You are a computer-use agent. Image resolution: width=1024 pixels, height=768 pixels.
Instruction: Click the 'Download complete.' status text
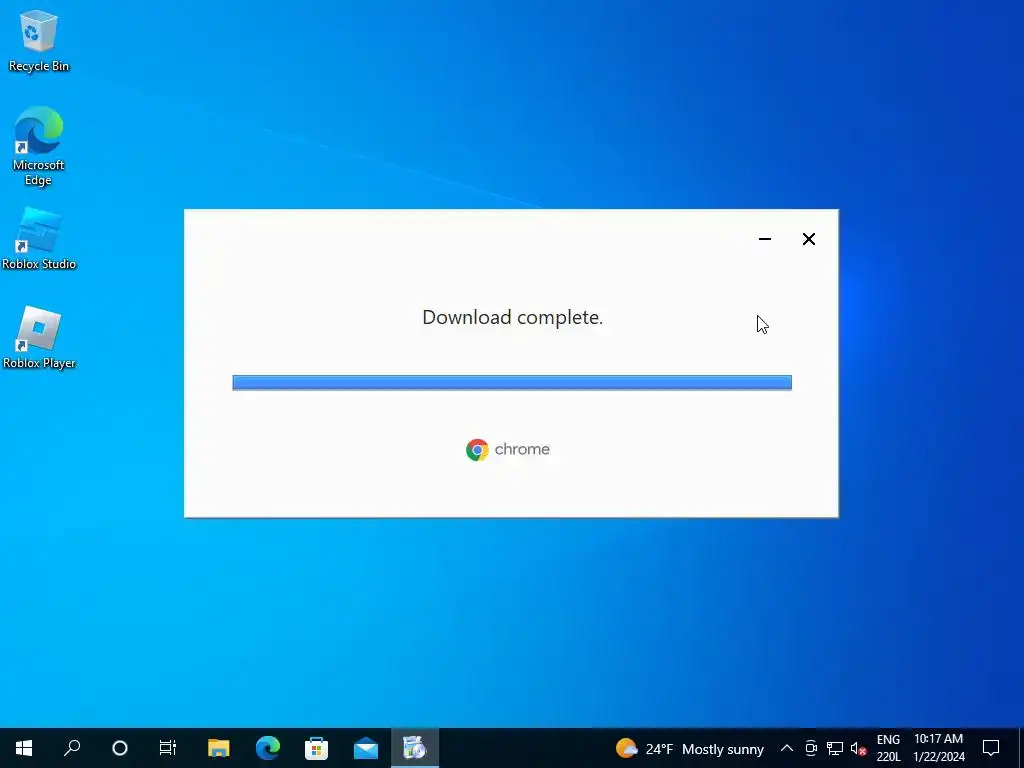(x=512, y=317)
